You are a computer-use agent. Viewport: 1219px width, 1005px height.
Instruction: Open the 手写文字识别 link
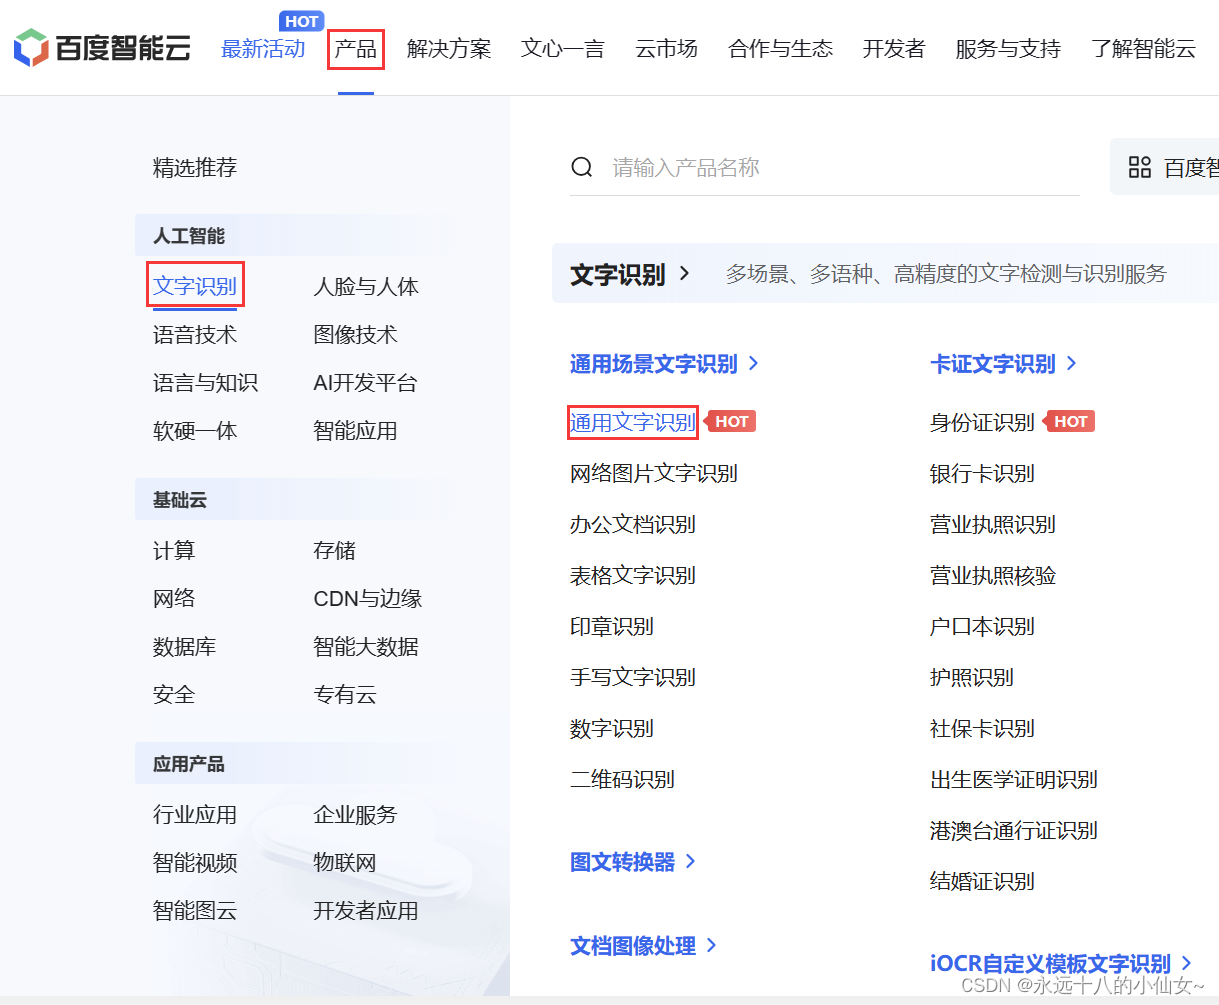tap(633, 677)
